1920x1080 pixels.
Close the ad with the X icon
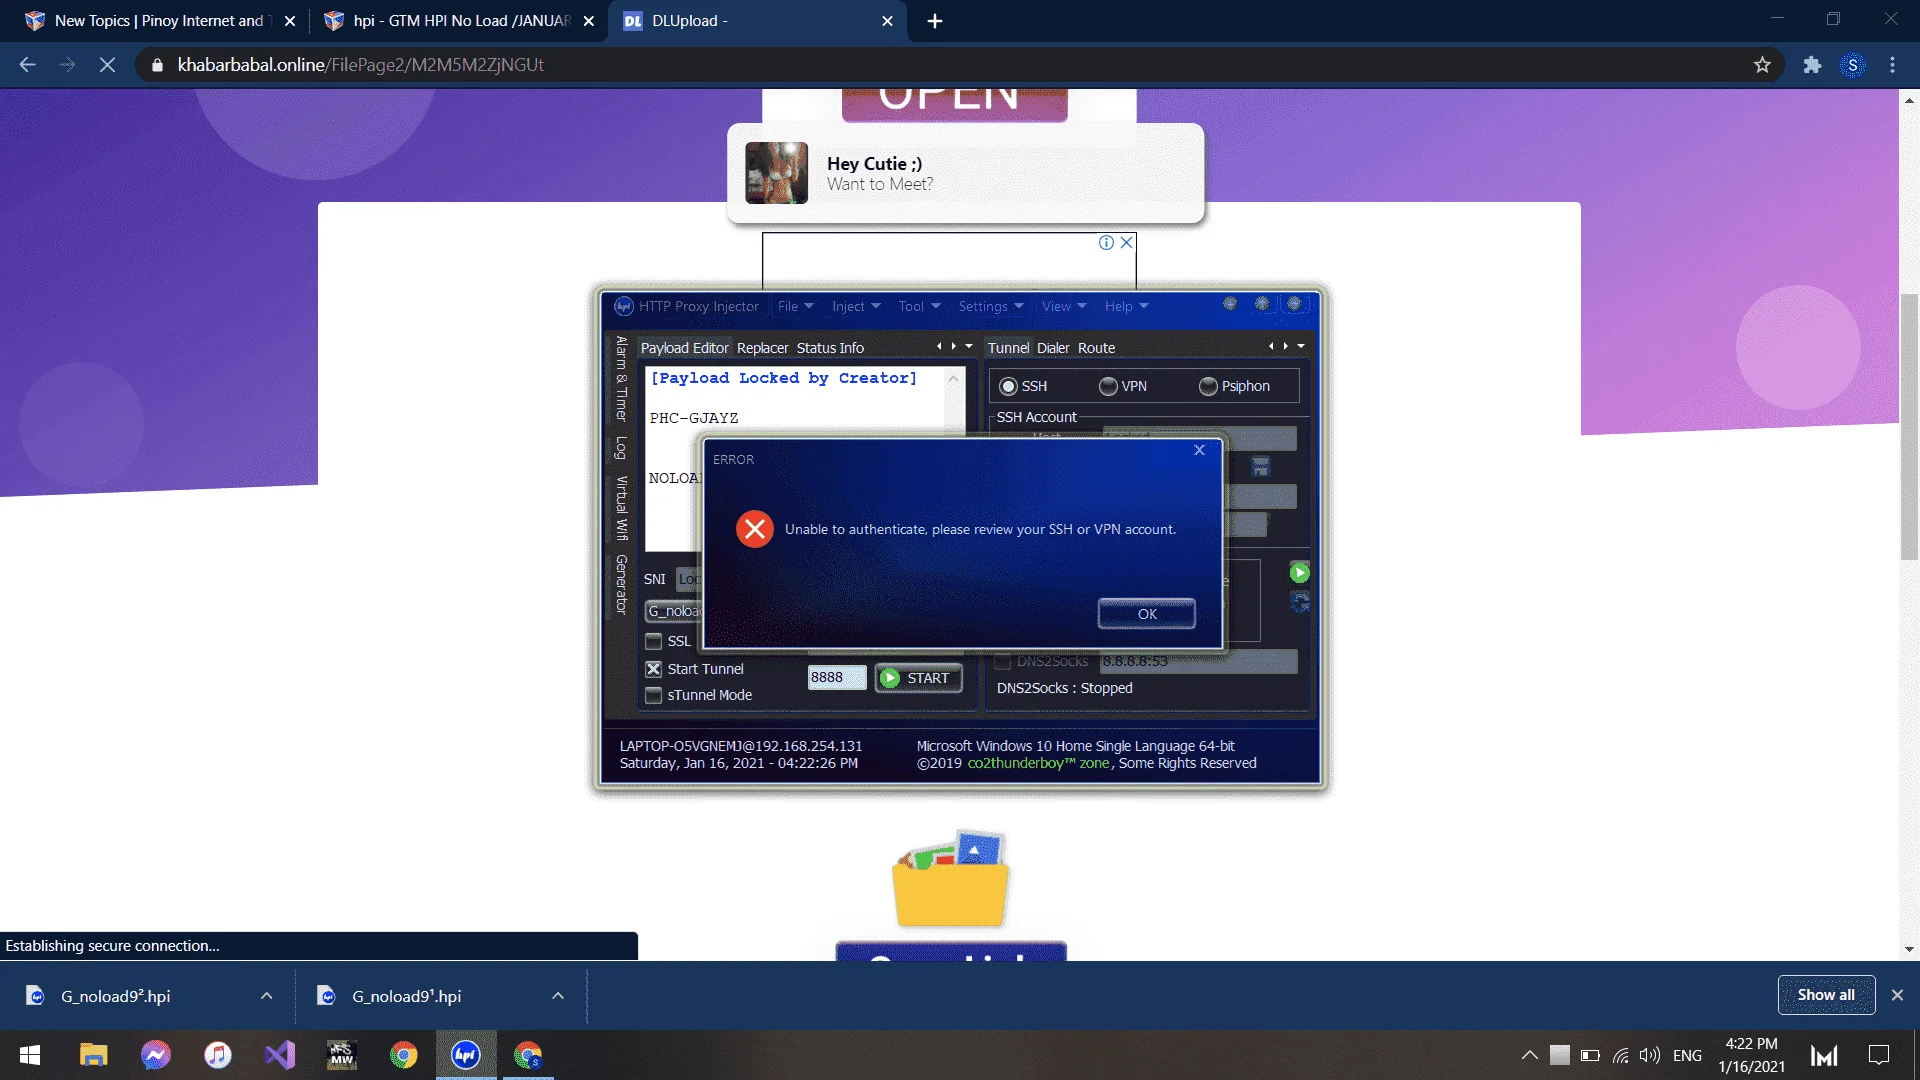click(1126, 242)
